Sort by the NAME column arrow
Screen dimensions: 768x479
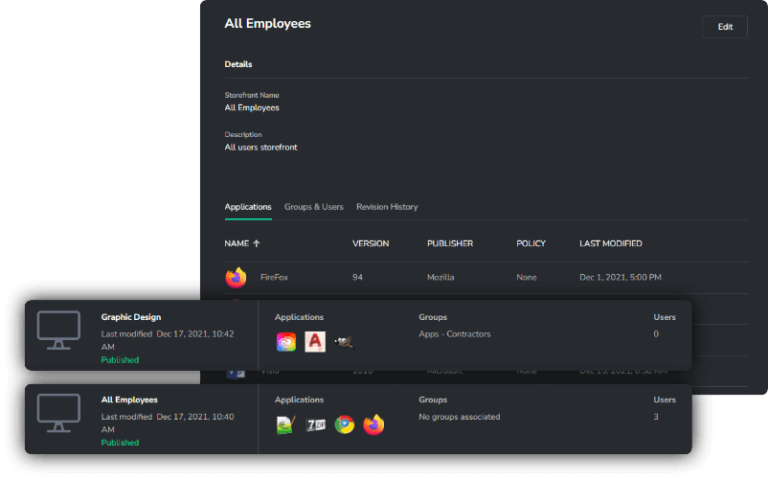[x=256, y=243]
